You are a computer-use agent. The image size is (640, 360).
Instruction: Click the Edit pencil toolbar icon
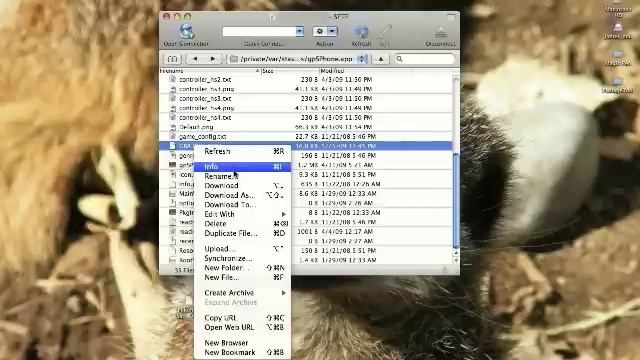click(x=384, y=31)
